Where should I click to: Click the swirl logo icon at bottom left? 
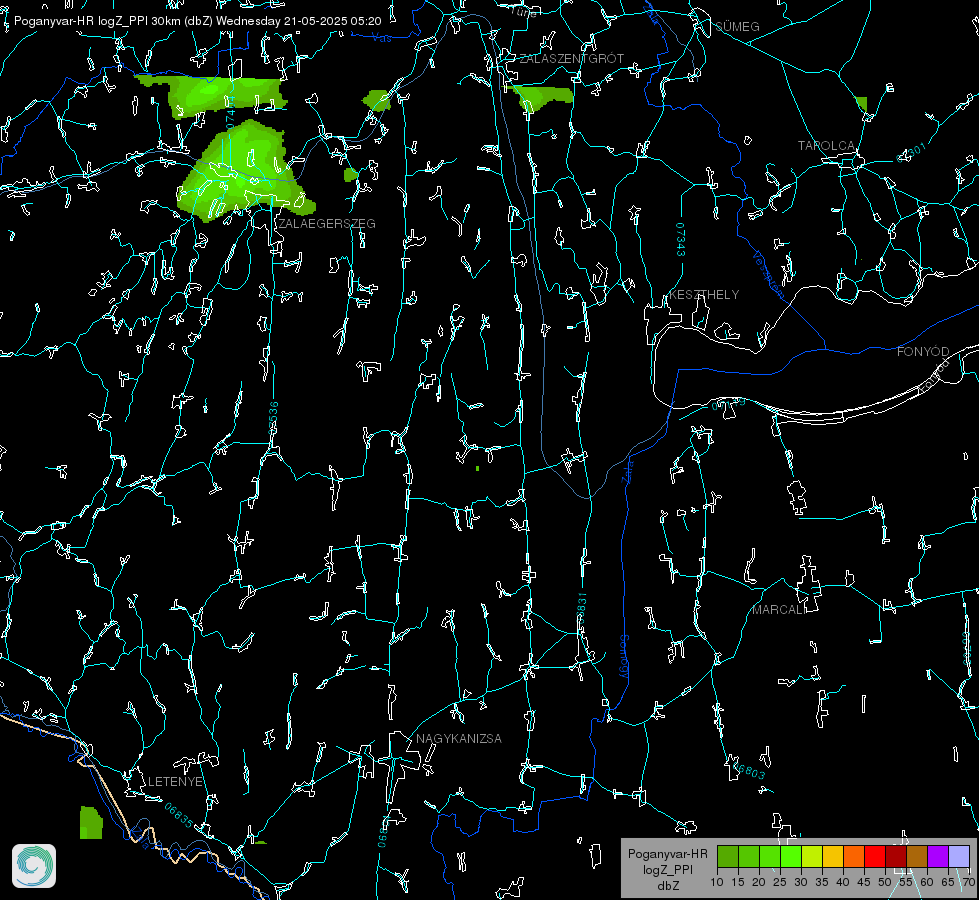click(x=34, y=866)
